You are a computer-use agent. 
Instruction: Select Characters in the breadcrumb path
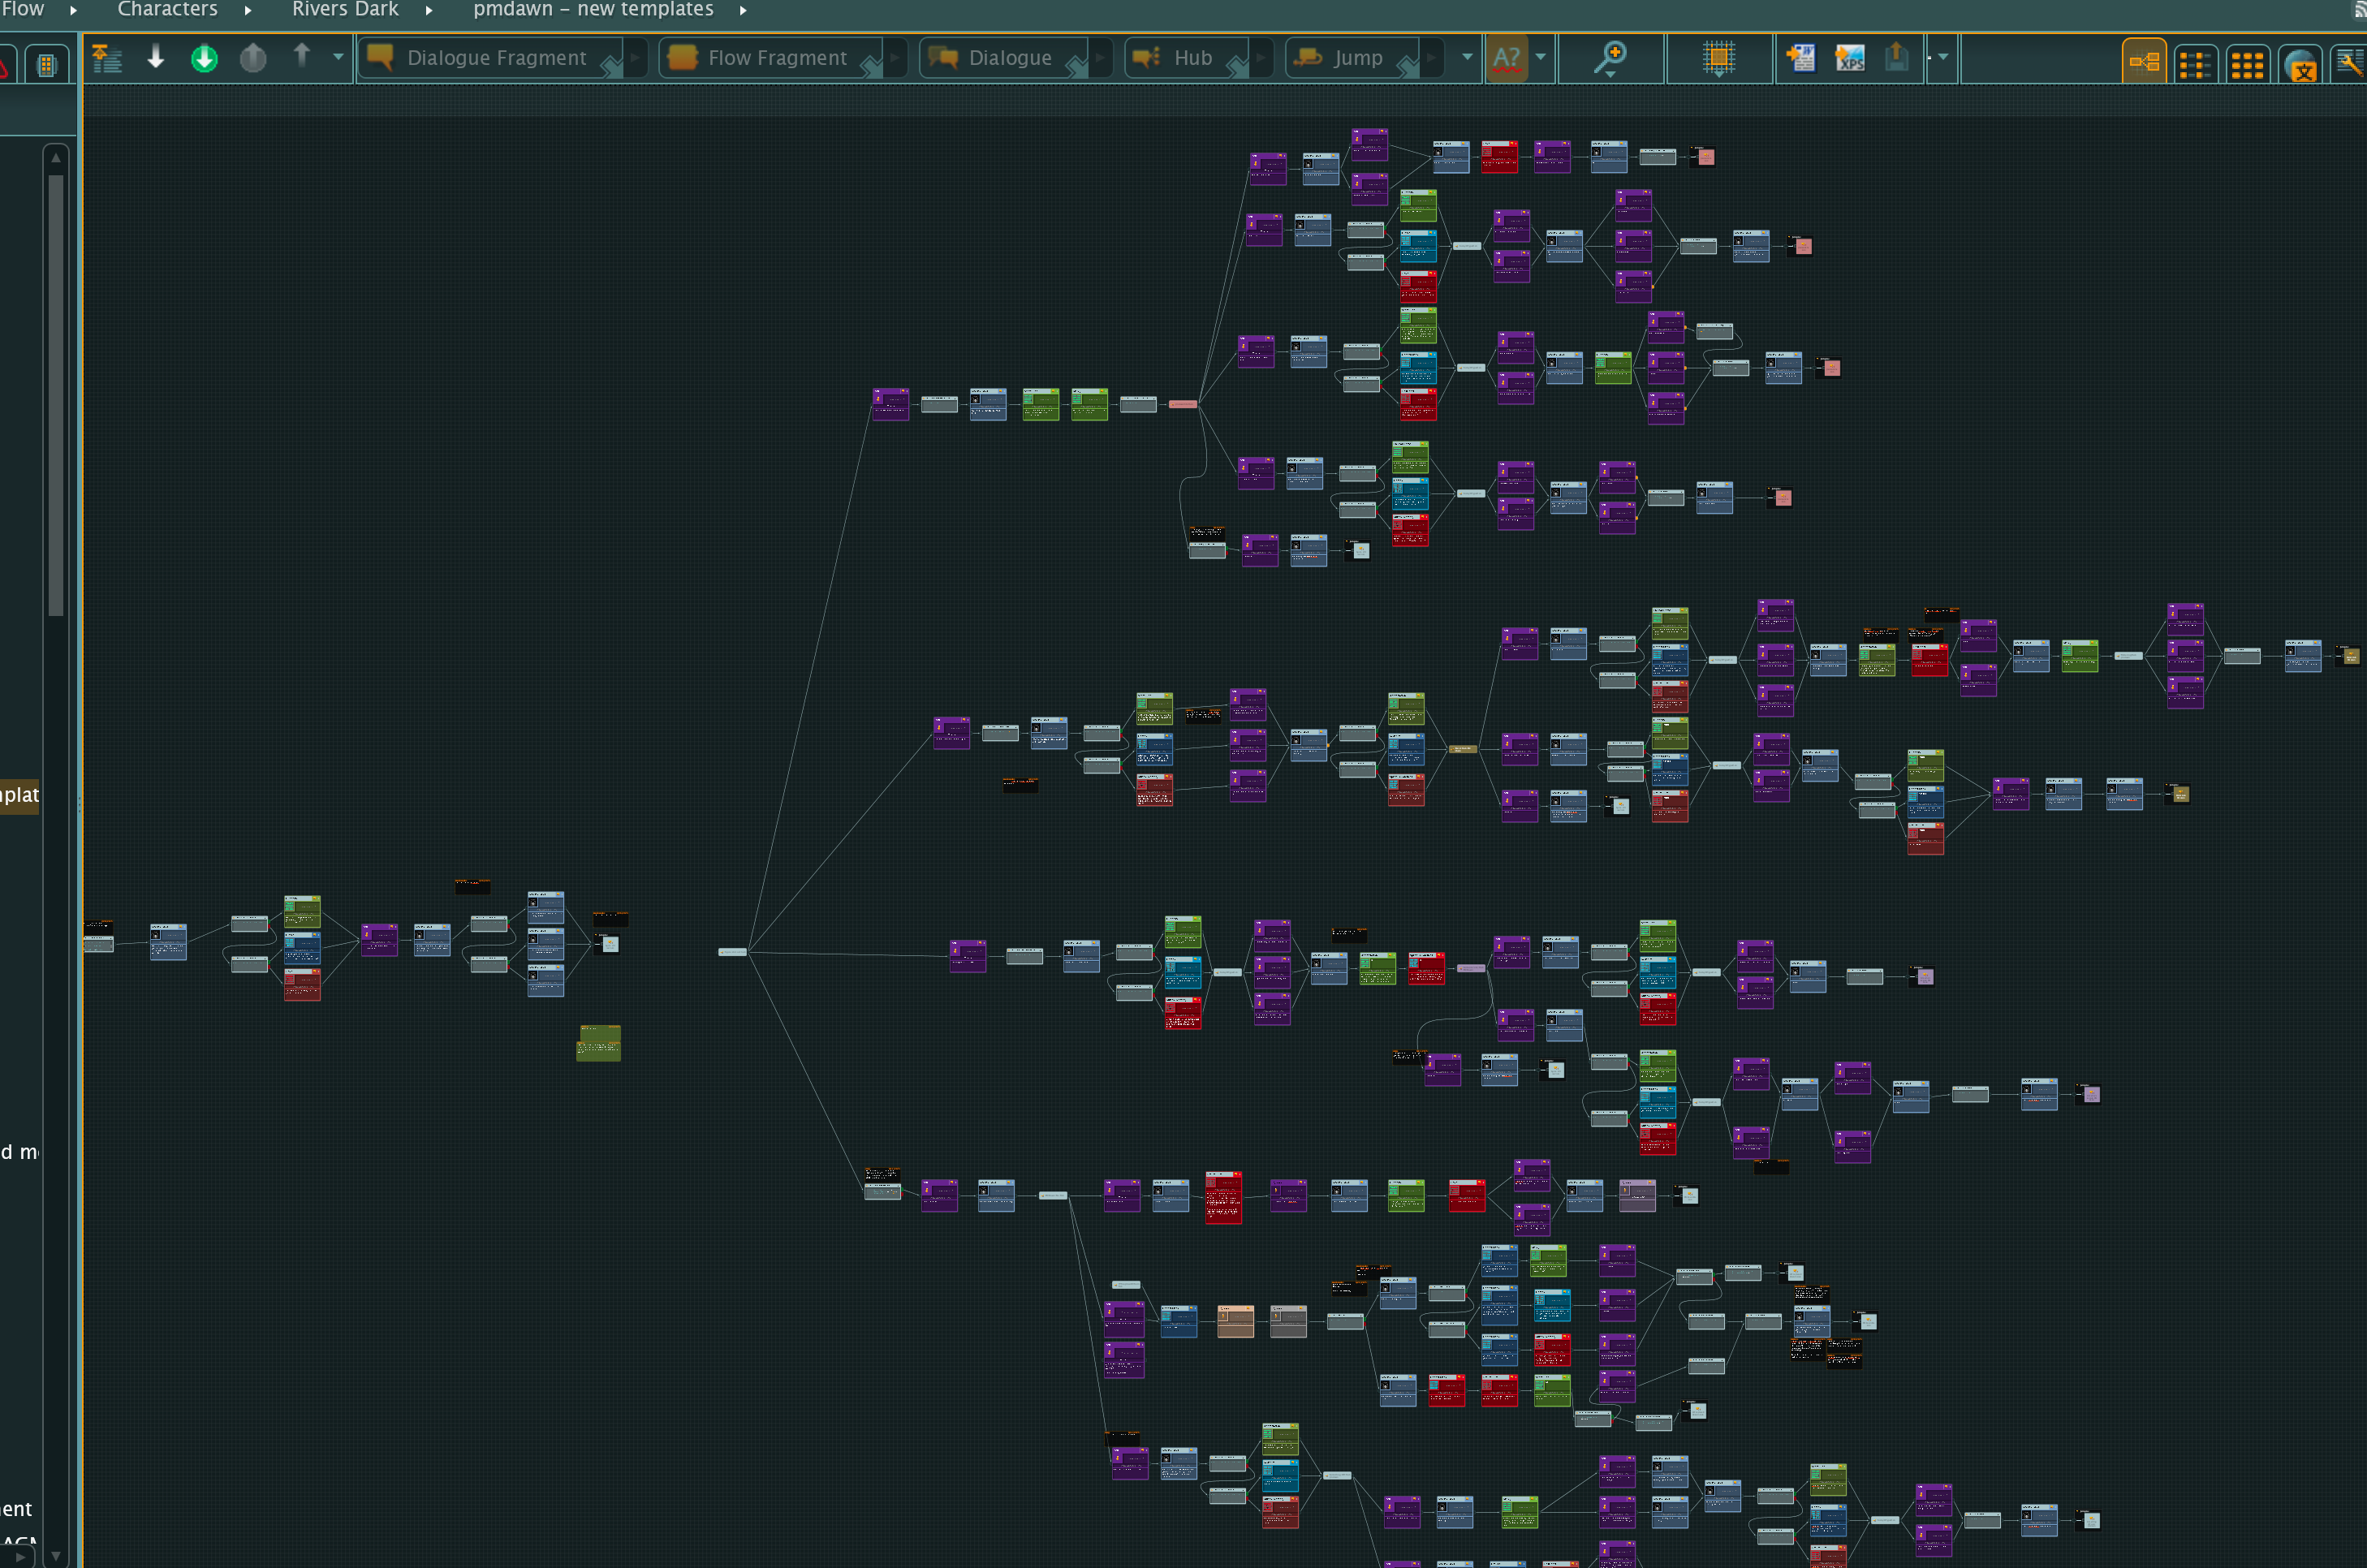(167, 9)
